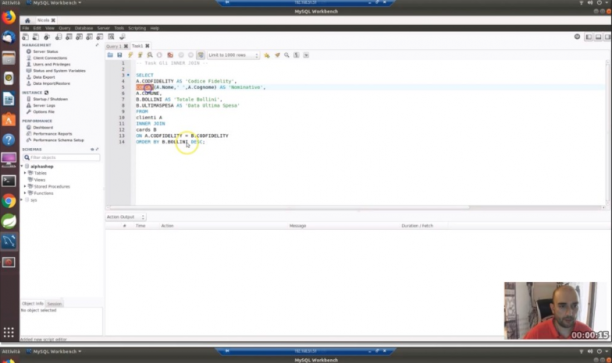Reconnect to DBMS icon in main toolbar

click(x=122, y=37)
